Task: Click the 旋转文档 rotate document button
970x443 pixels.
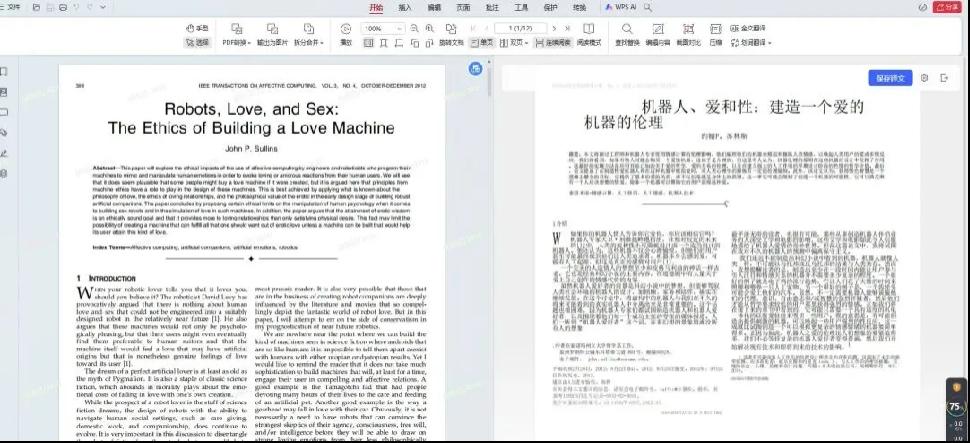Action: (x=451, y=35)
